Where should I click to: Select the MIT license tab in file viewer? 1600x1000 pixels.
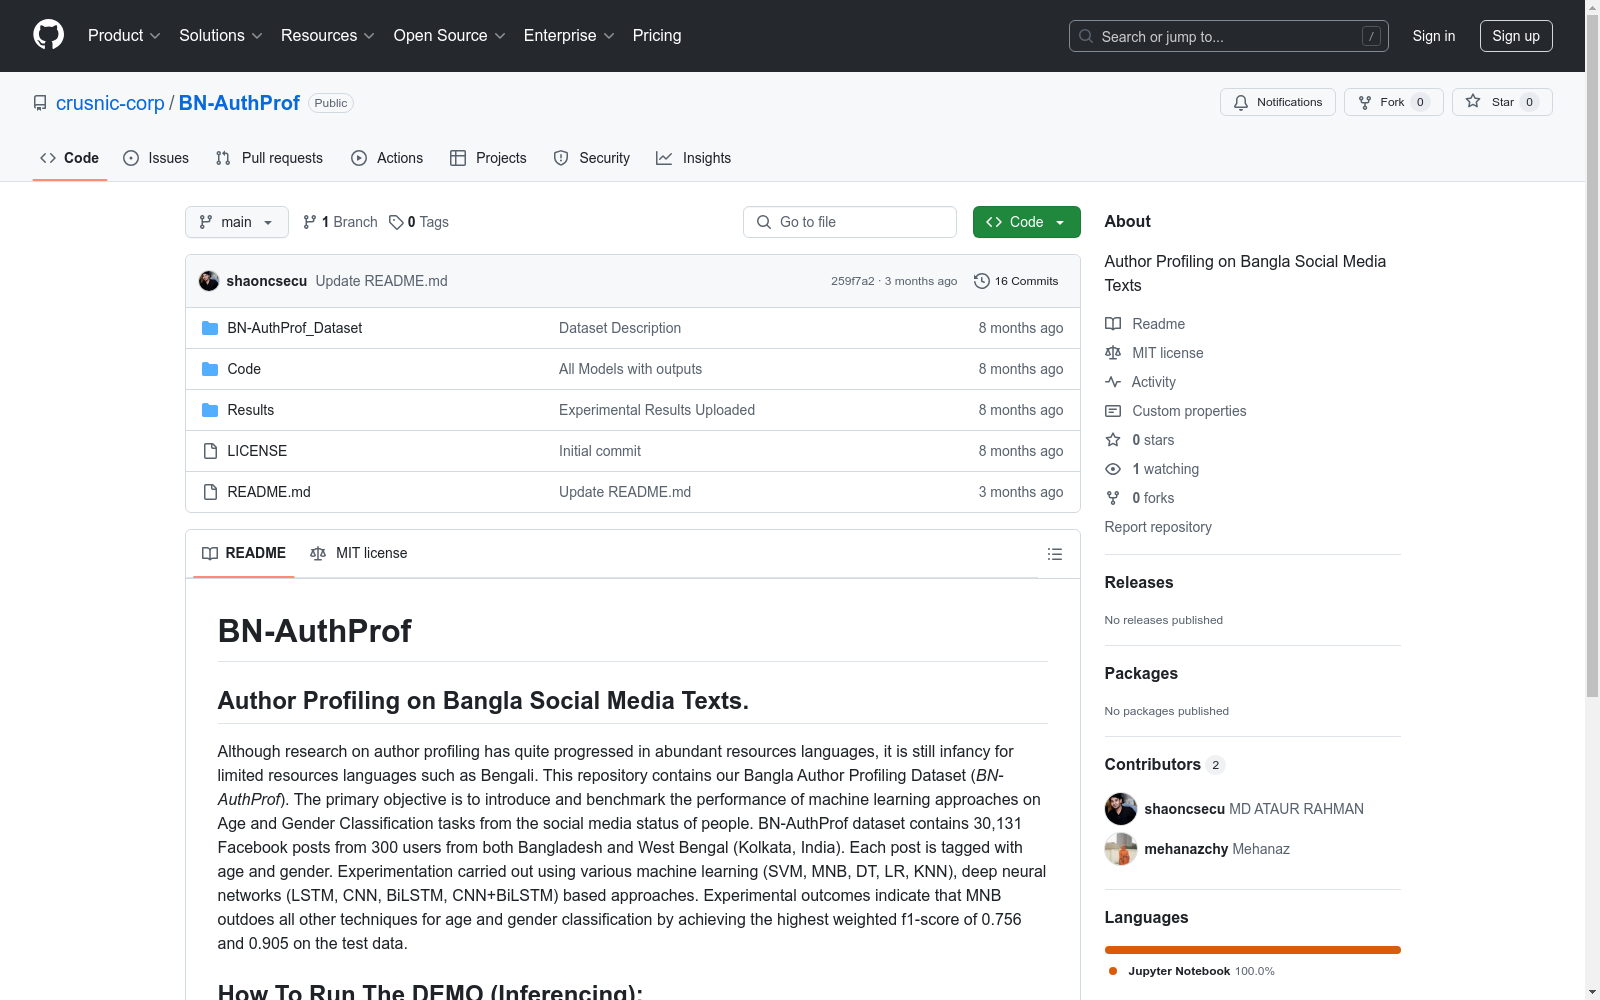point(359,553)
